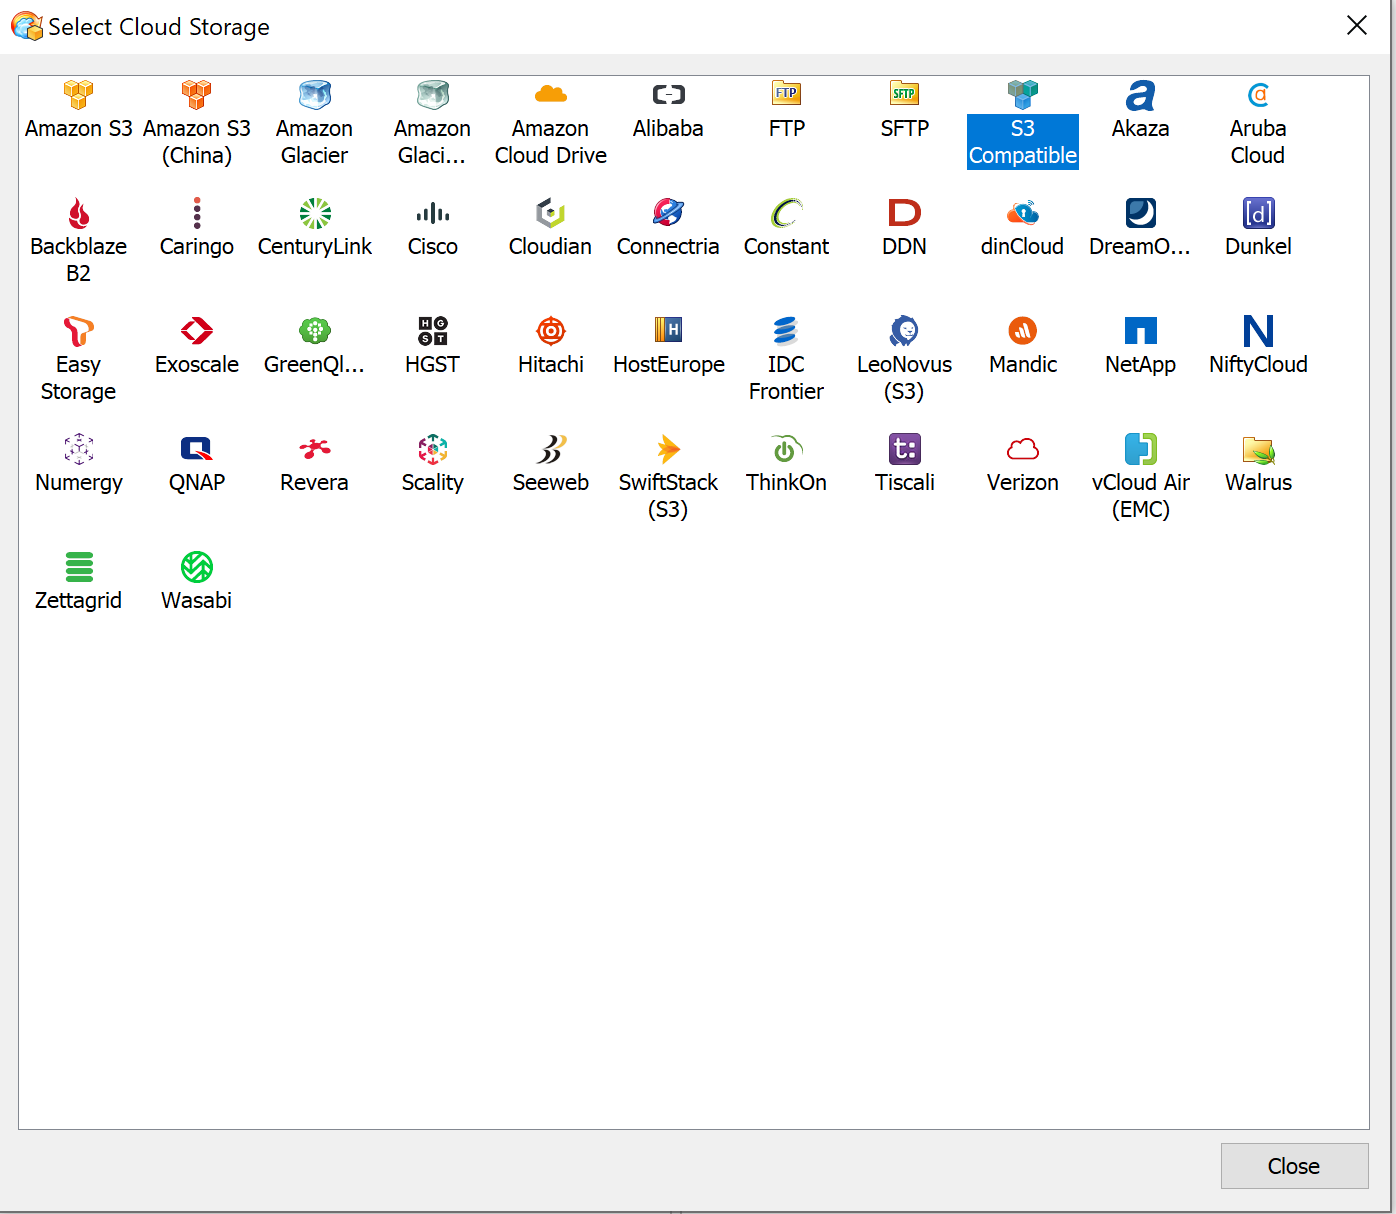Select the Connectria icon
This screenshot has width=1396, height=1214.
[668, 213]
